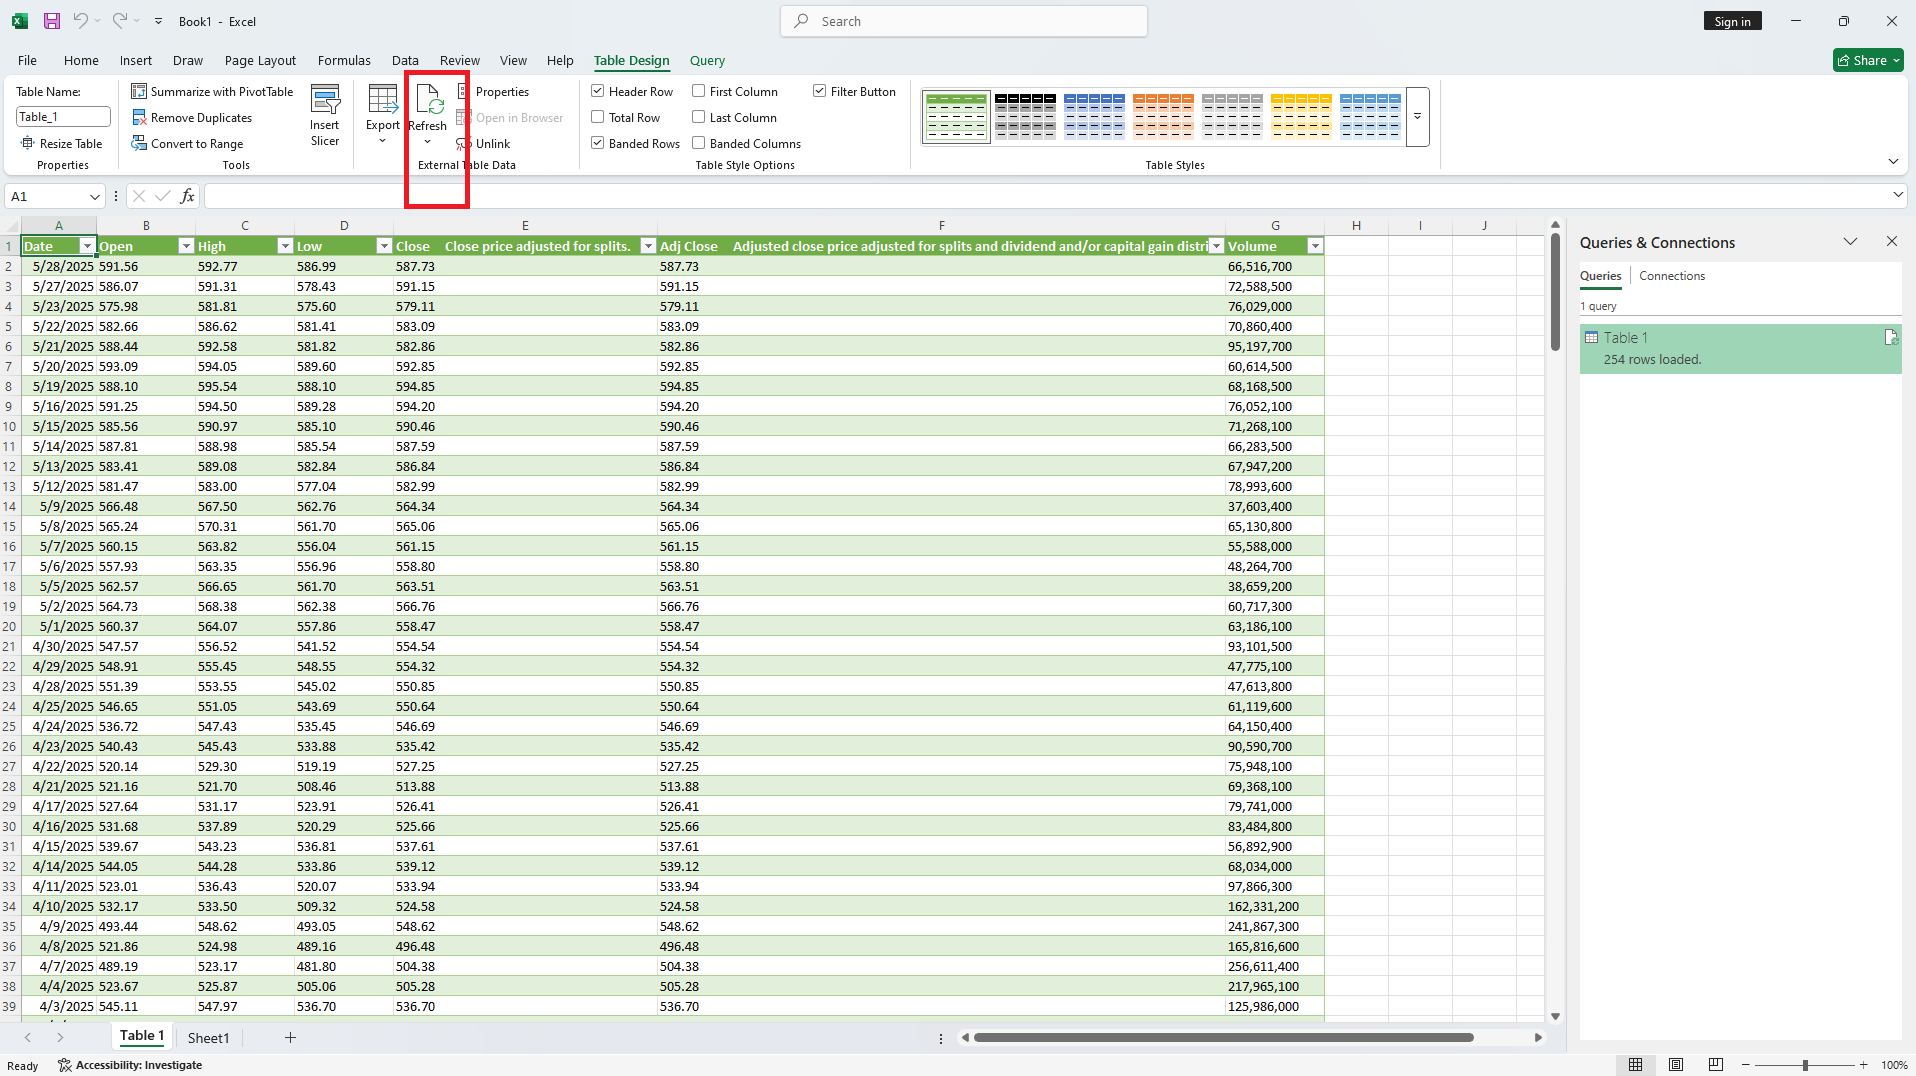Add a new sheet with plus icon

[290, 1038]
